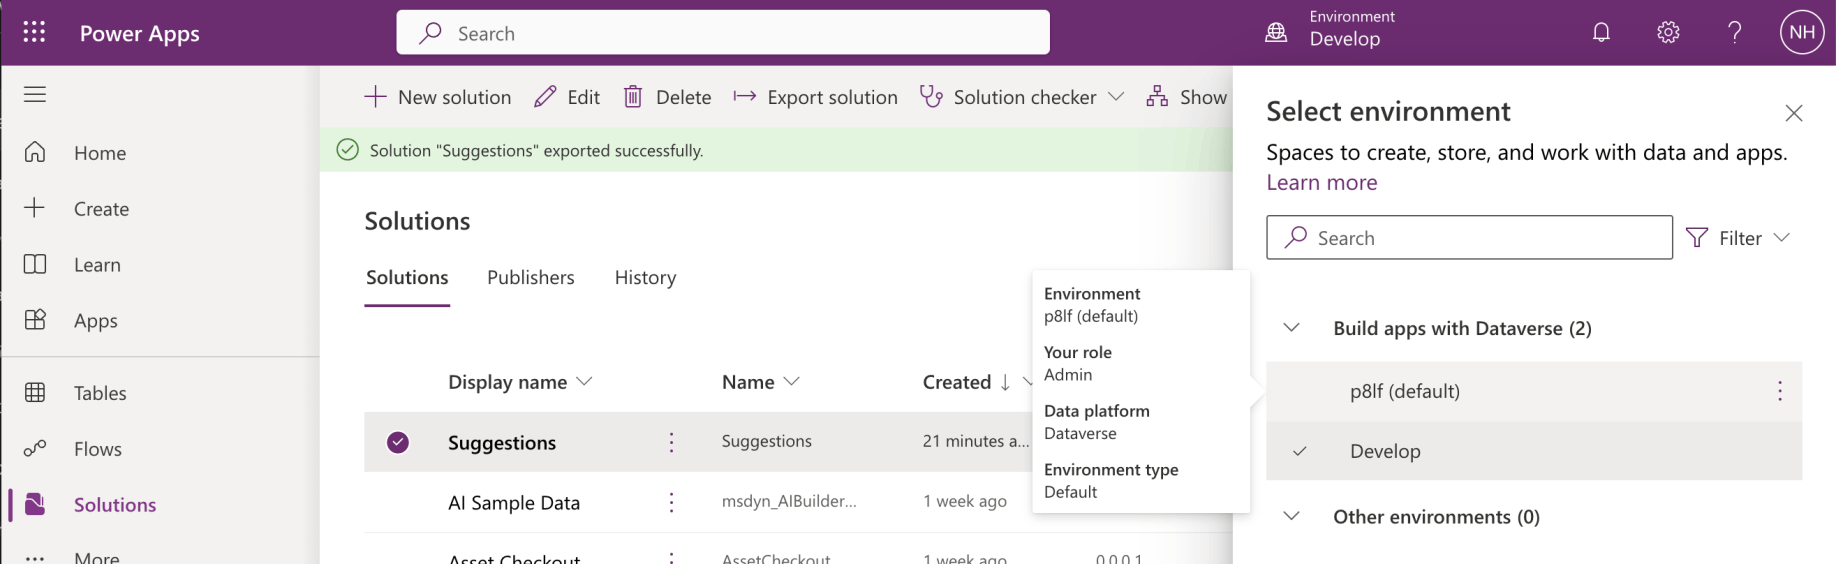Viewport: 1836px width, 564px height.
Task: Click the notifications bell icon
Action: point(1601,33)
